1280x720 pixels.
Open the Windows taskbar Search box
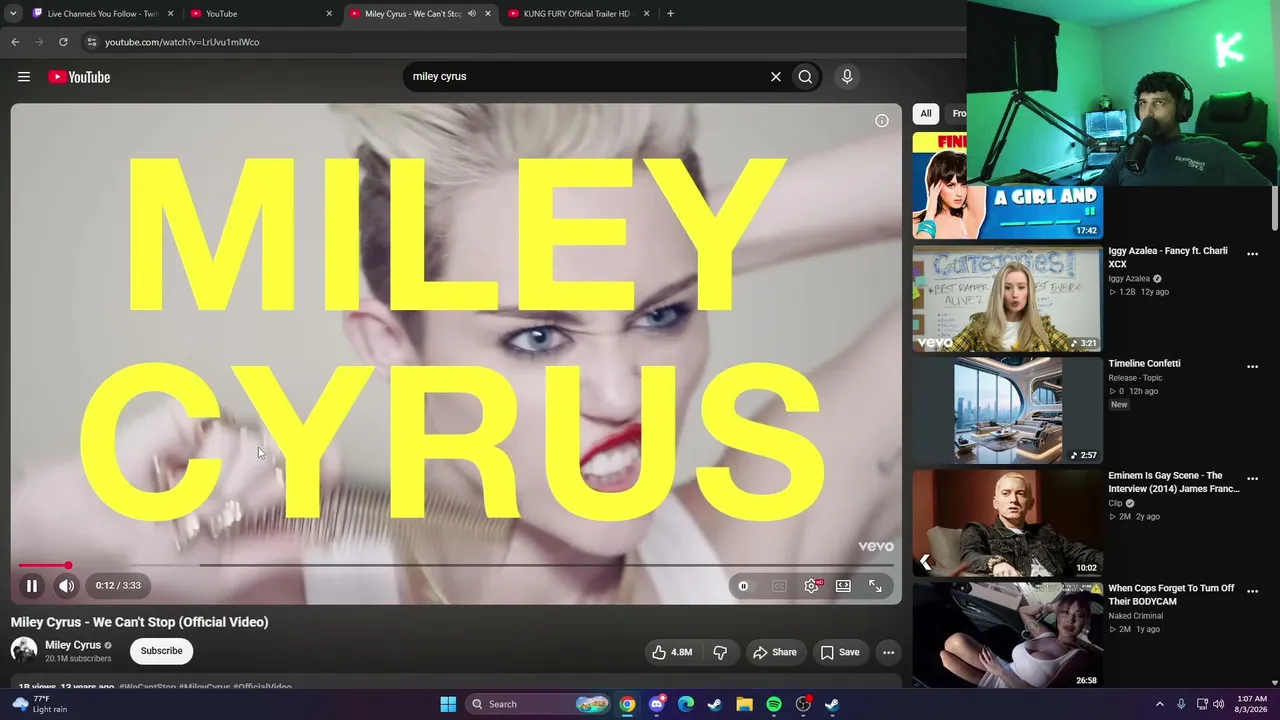540,704
